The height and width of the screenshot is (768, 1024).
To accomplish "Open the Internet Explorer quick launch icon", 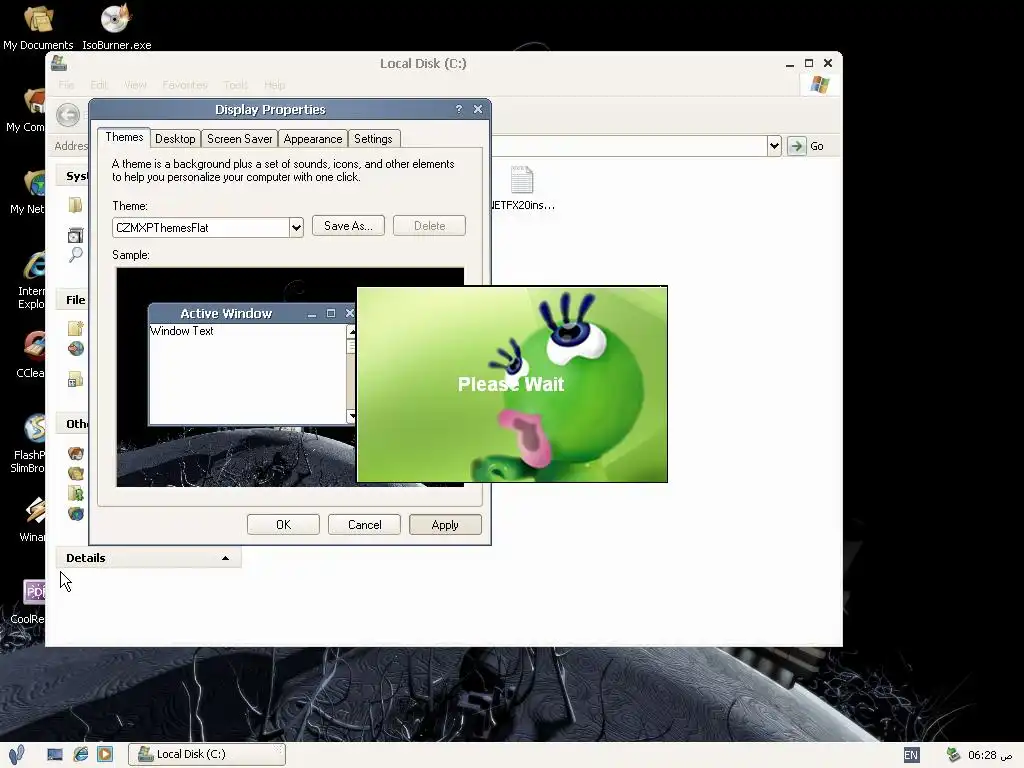I will (80, 754).
